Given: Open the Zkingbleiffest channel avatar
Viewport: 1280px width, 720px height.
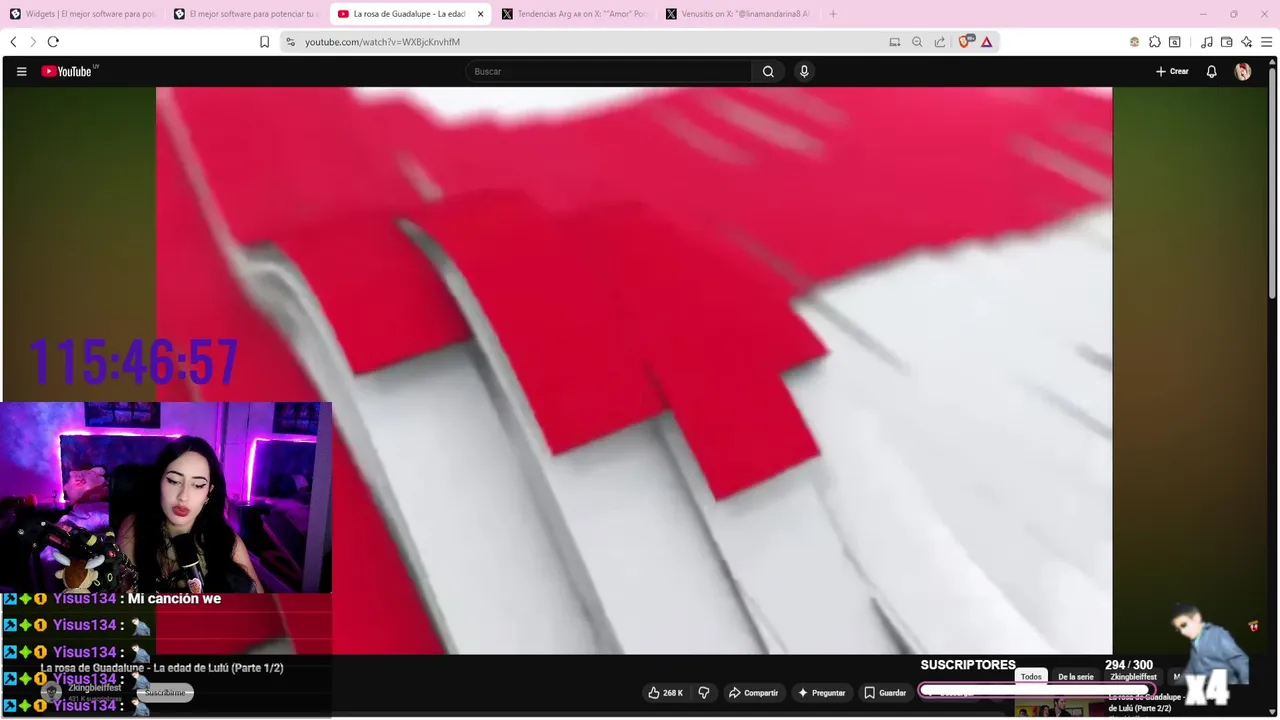Looking at the screenshot, I should 51,692.
